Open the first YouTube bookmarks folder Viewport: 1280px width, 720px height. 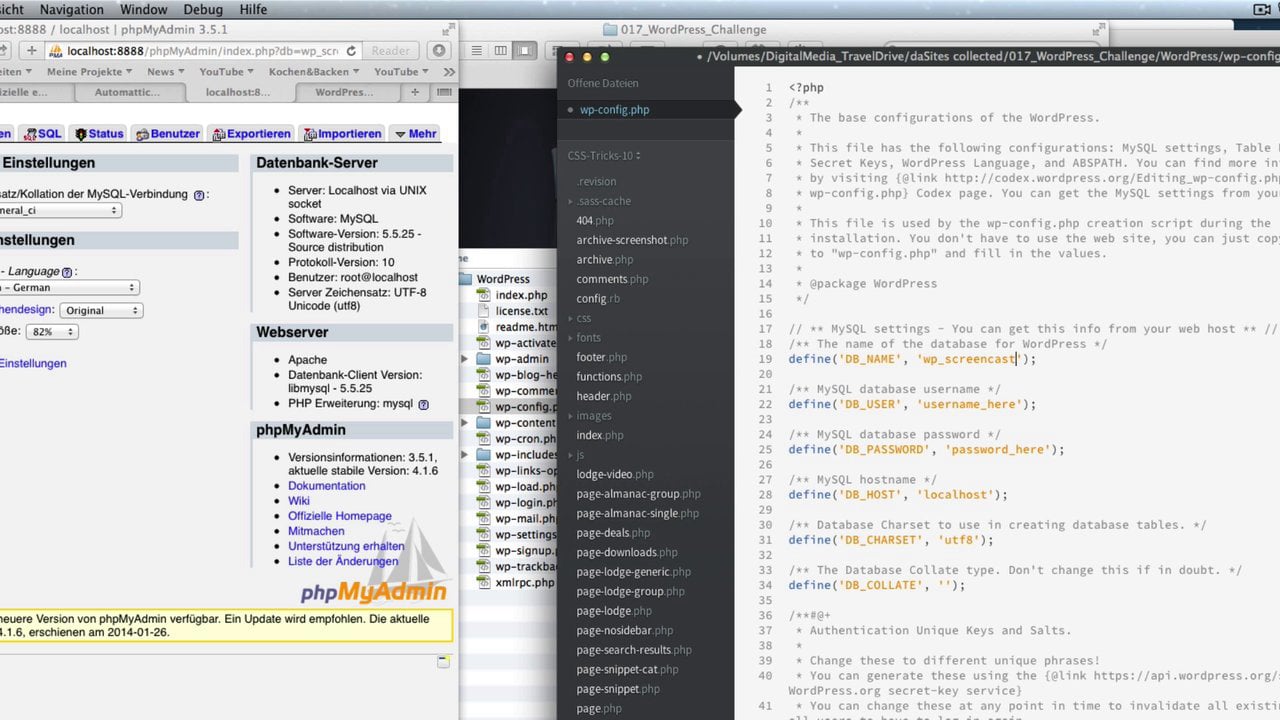click(x=226, y=72)
